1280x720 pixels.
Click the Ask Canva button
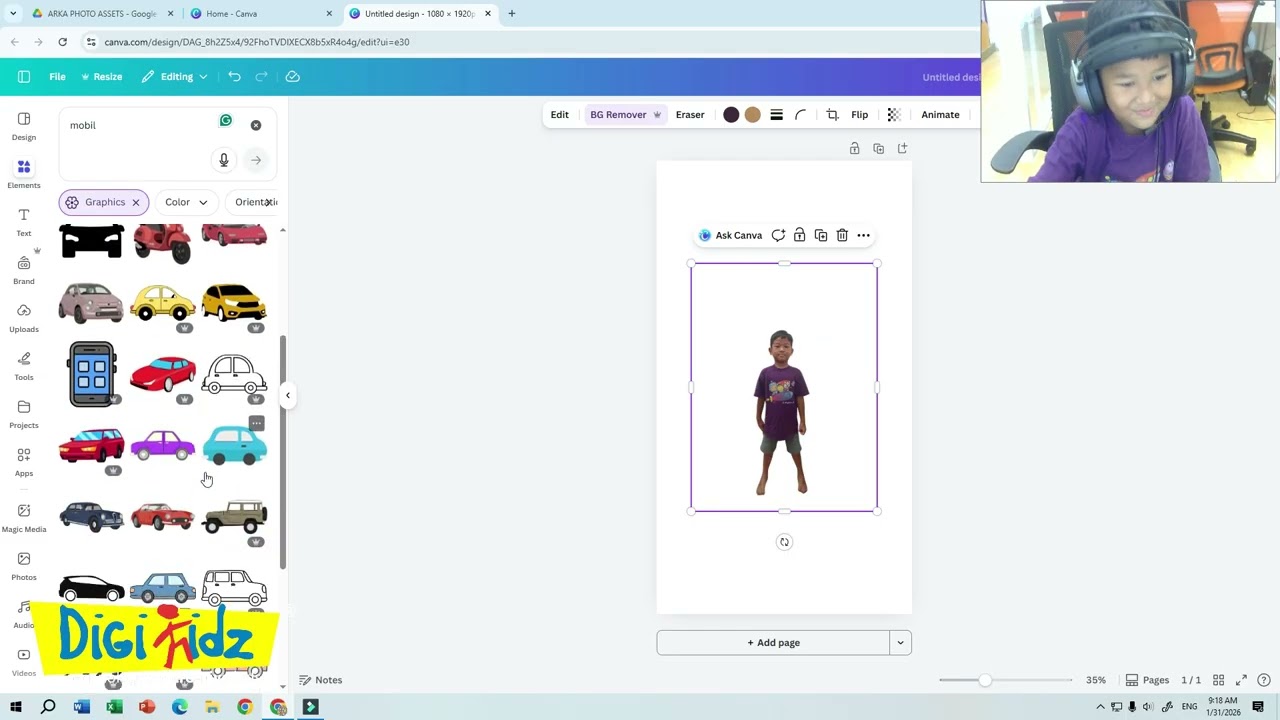(x=730, y=235)
